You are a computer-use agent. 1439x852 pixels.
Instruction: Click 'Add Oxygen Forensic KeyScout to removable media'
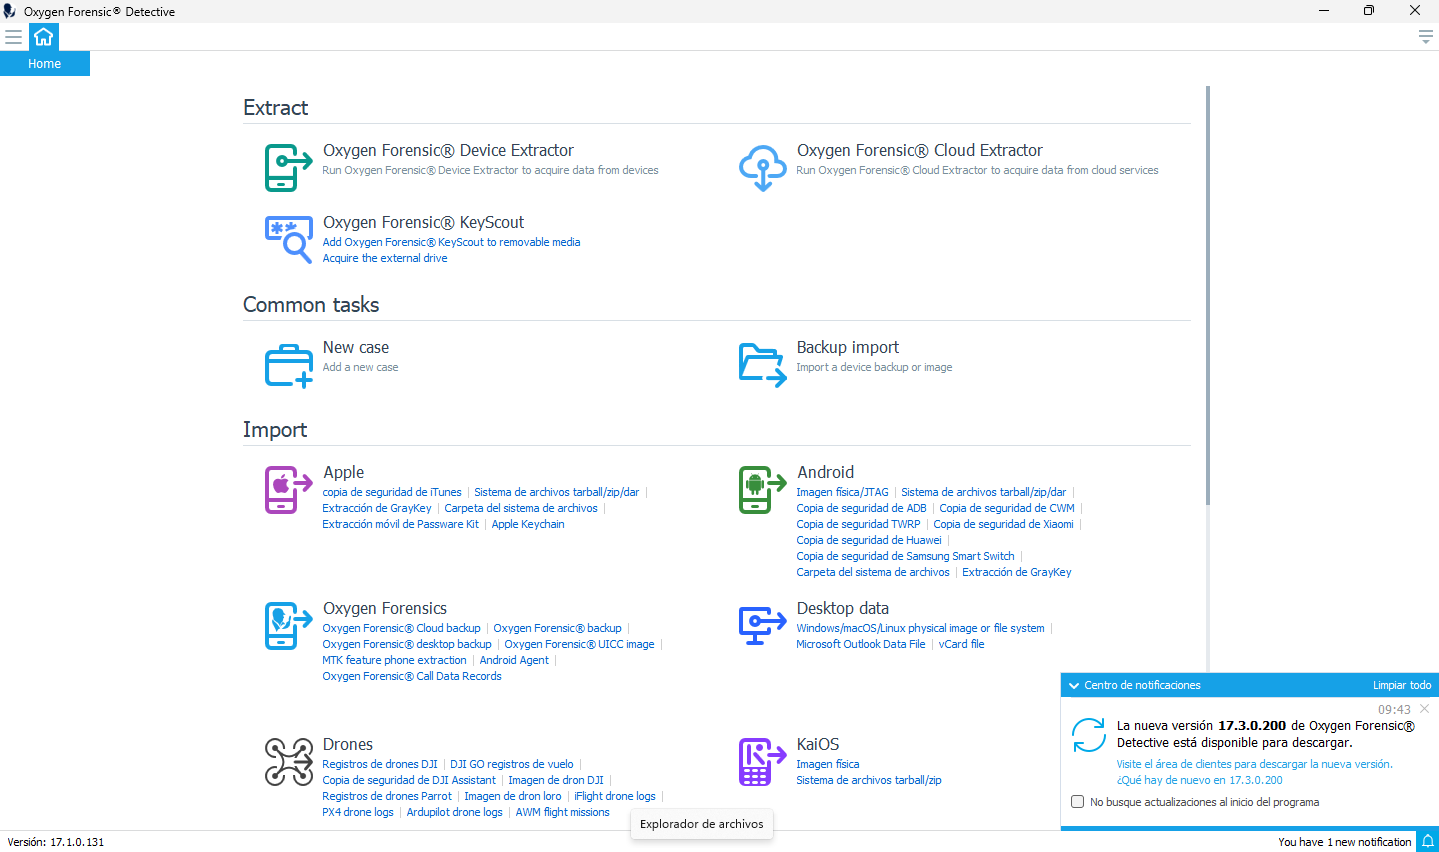[451, 242]
